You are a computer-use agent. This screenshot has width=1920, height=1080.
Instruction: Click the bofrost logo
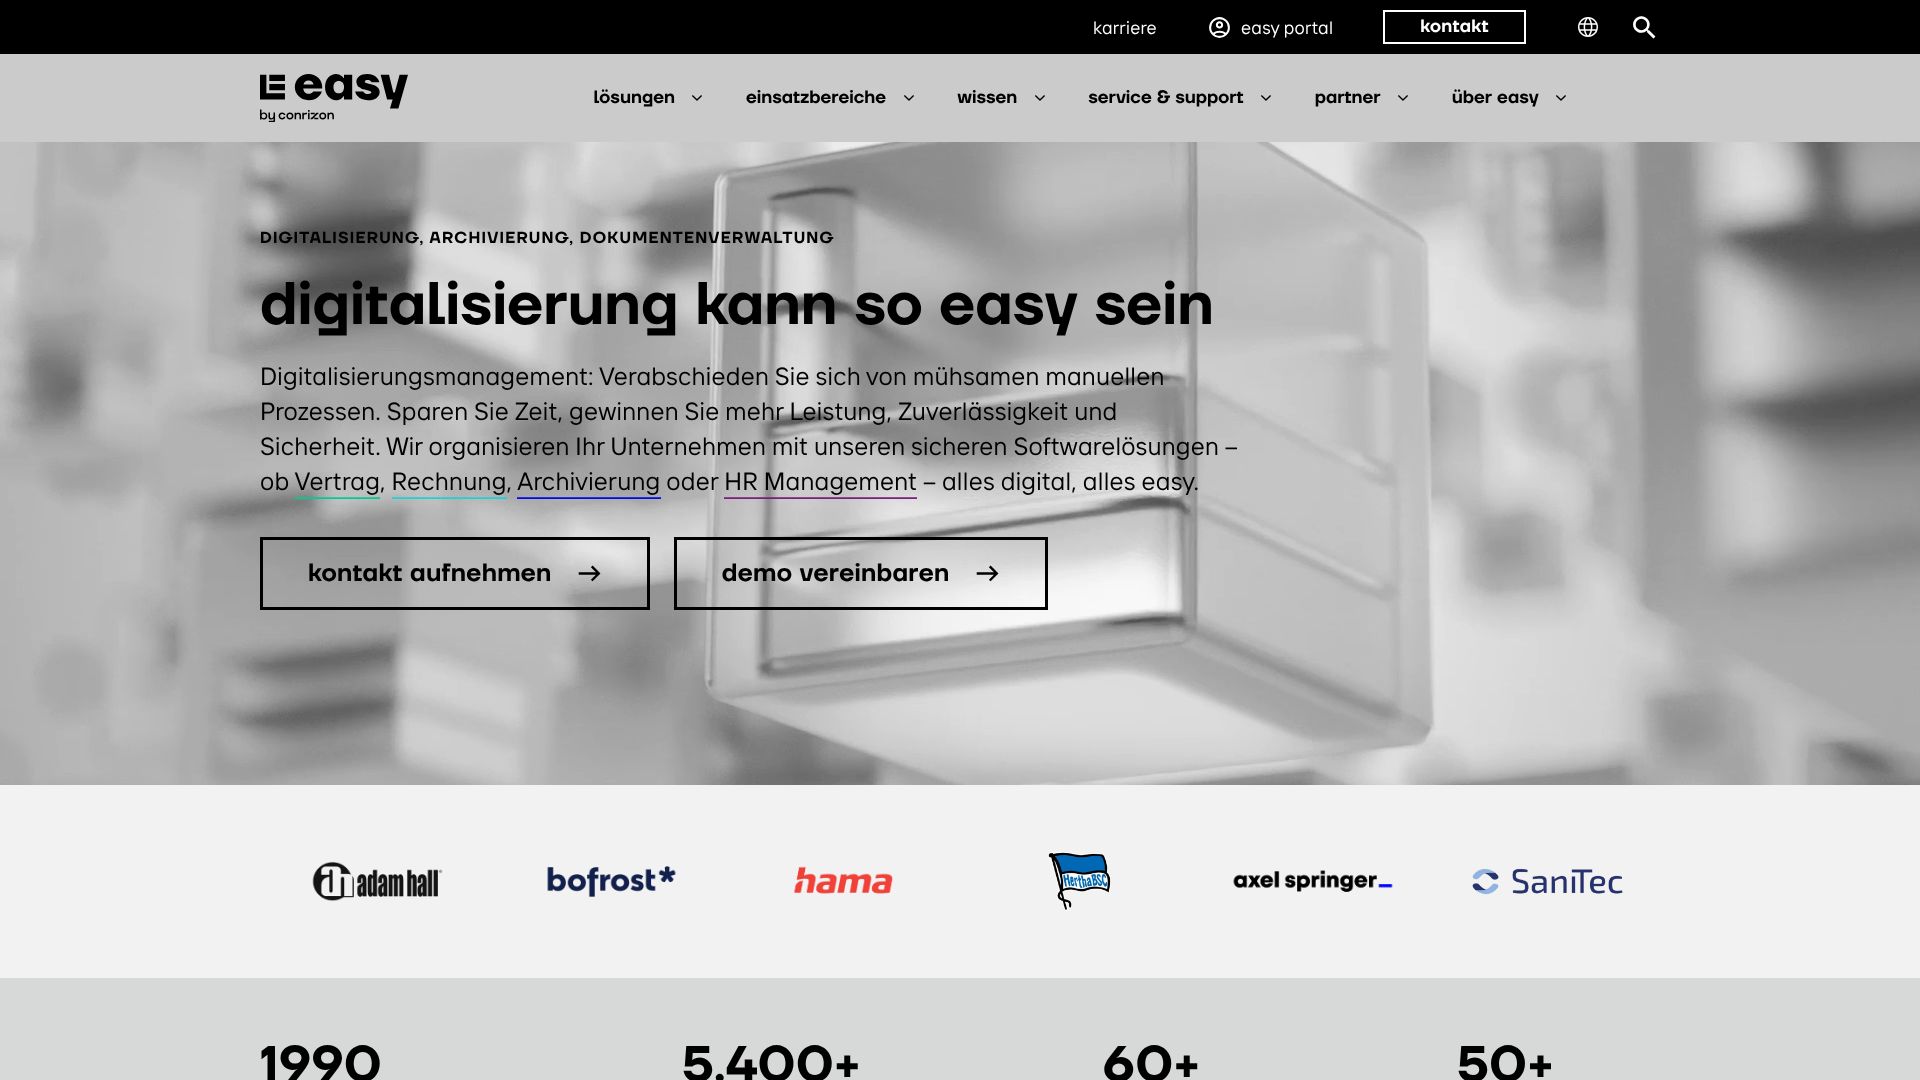(x=610, y=881)
